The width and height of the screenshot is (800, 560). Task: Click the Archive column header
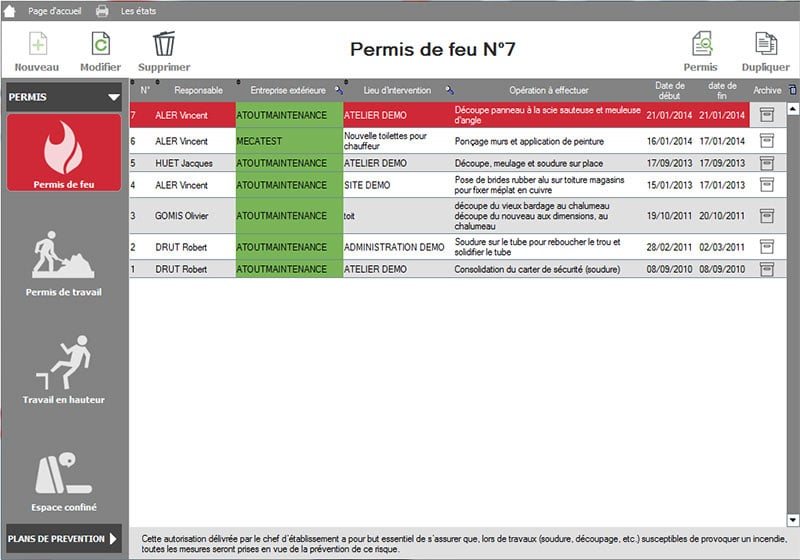[767, 90]
